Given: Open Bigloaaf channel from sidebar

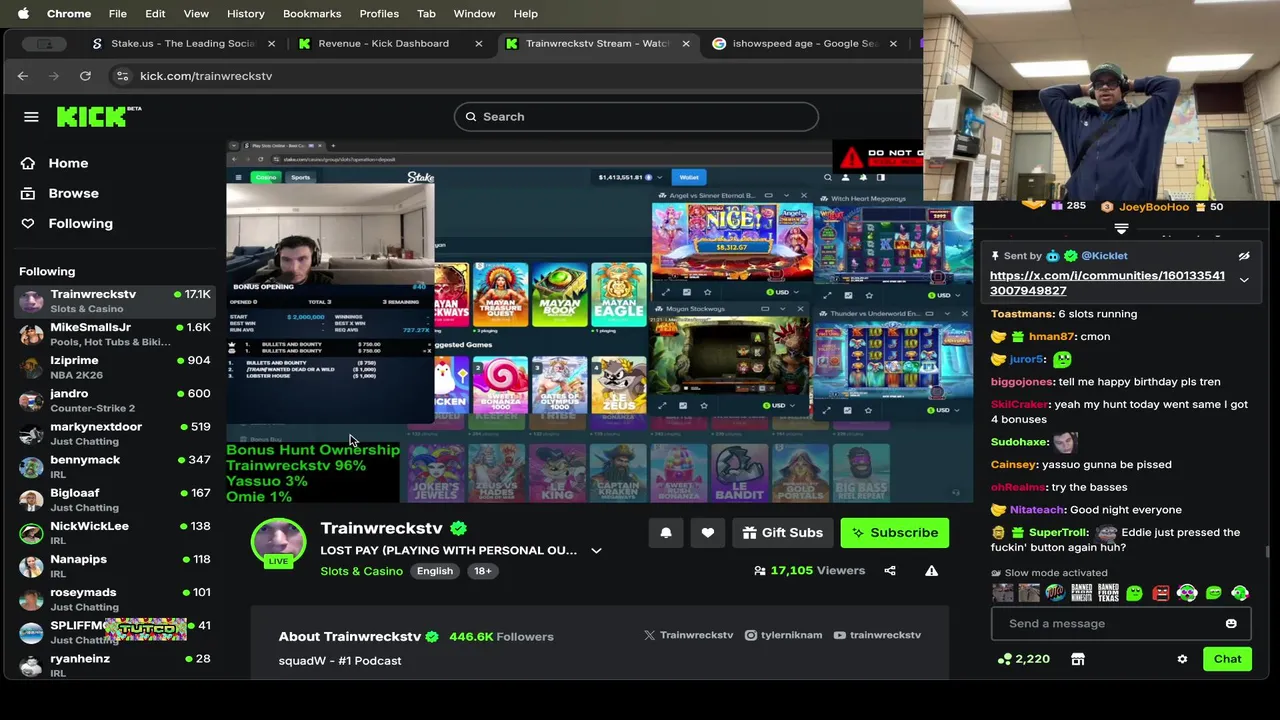Looking at the screenshot, I should tap(114, 499).
